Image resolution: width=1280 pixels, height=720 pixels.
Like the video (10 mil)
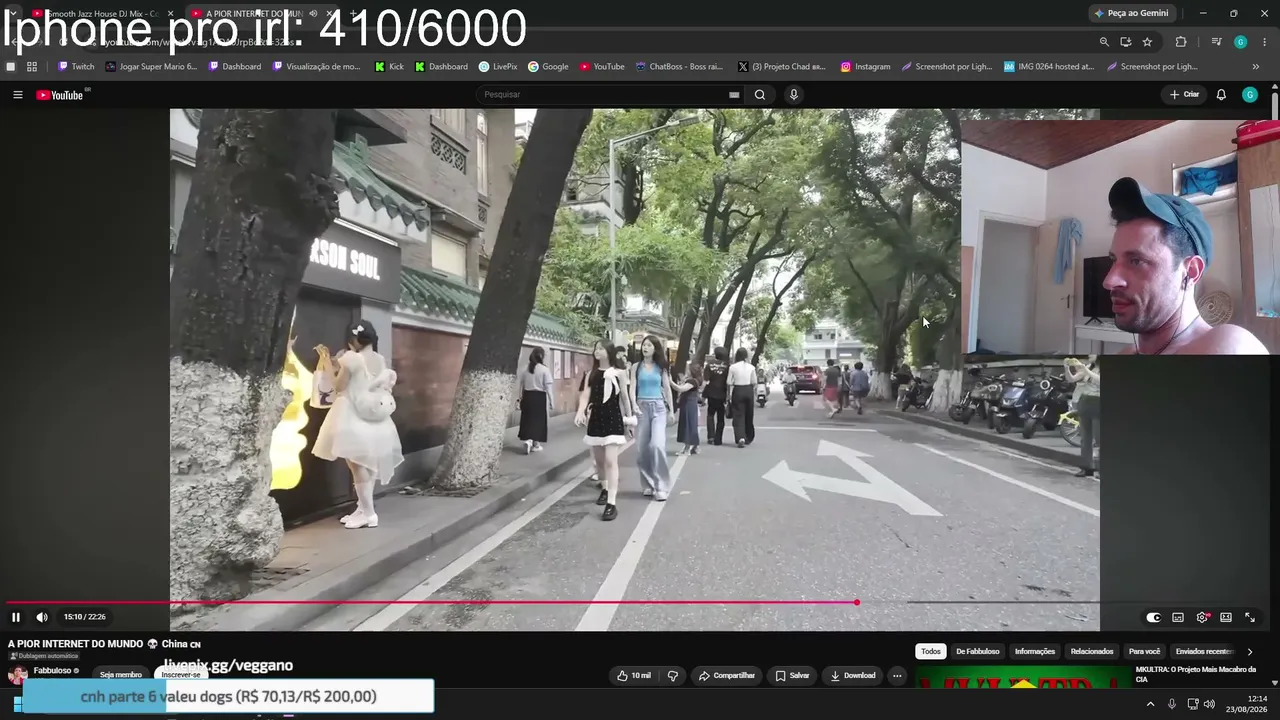(634, 676)
